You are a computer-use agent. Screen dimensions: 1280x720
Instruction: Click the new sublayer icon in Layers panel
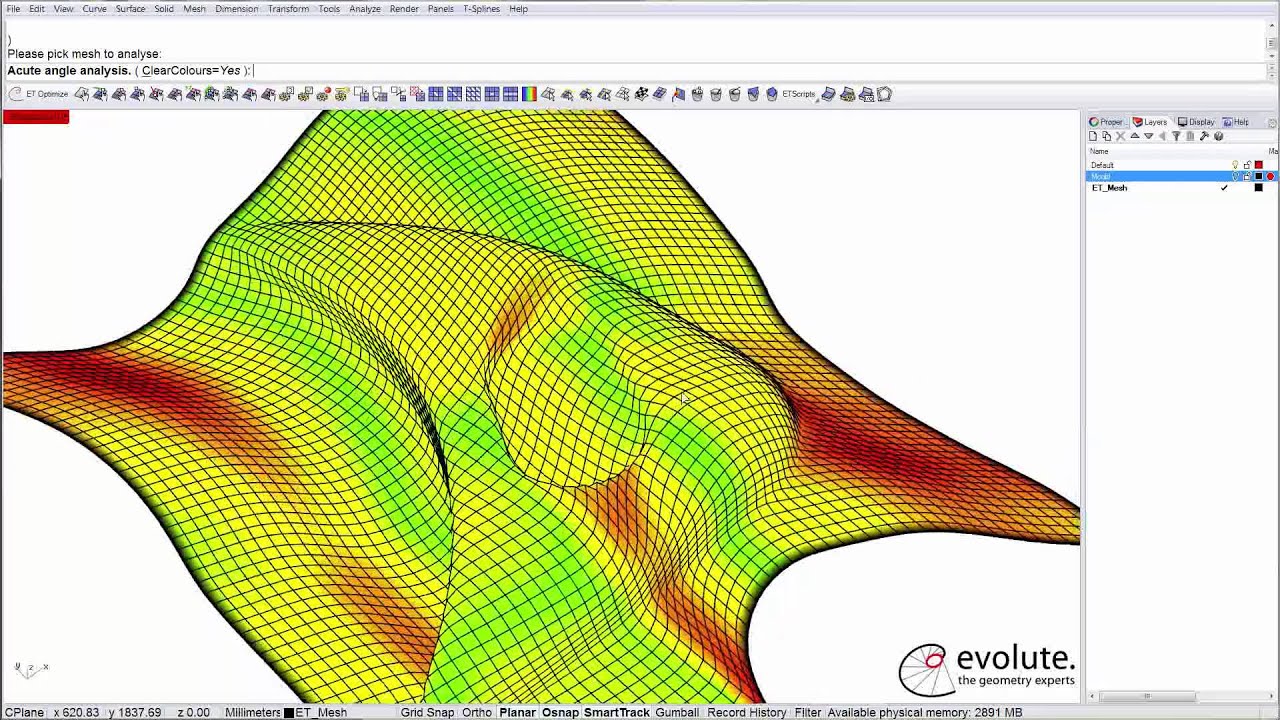[x=1107, y=136]
